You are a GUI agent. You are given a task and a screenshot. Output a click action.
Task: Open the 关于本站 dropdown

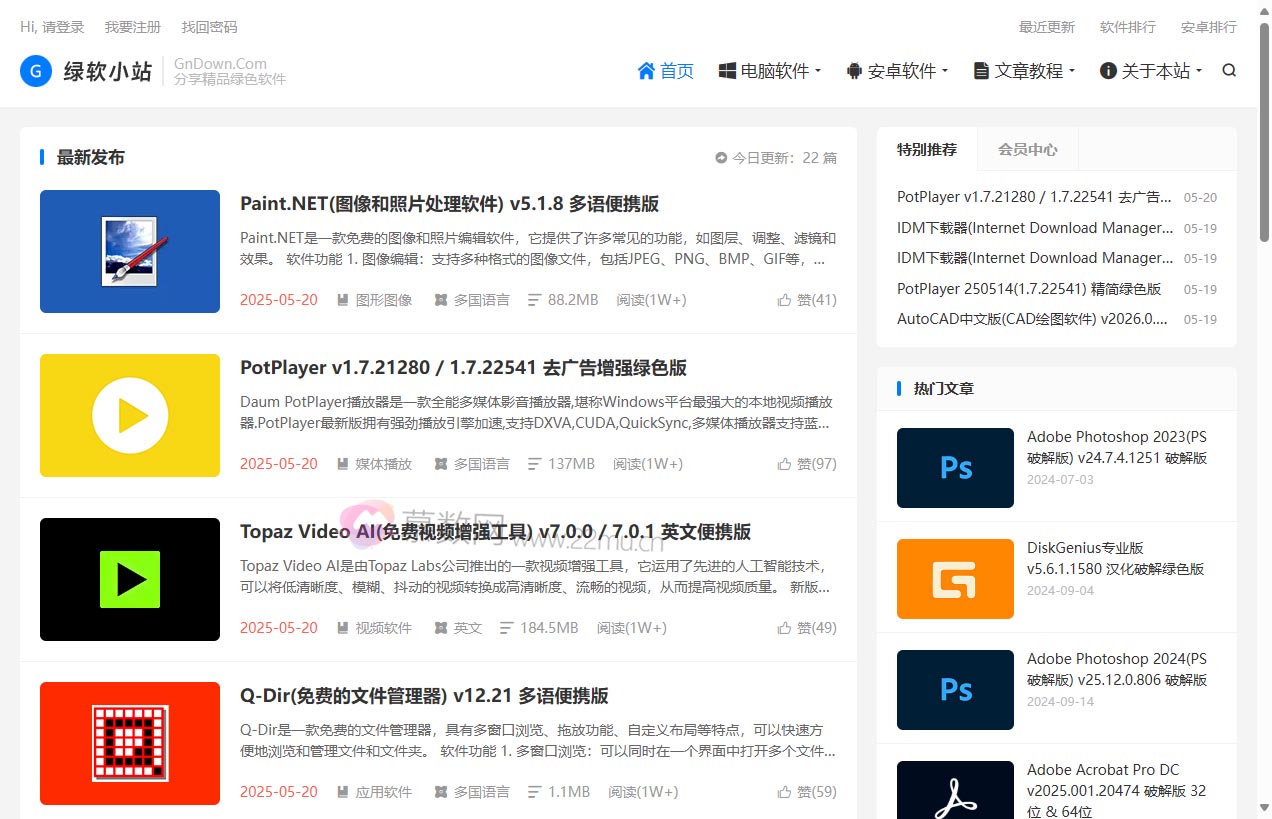[1150, 71]
